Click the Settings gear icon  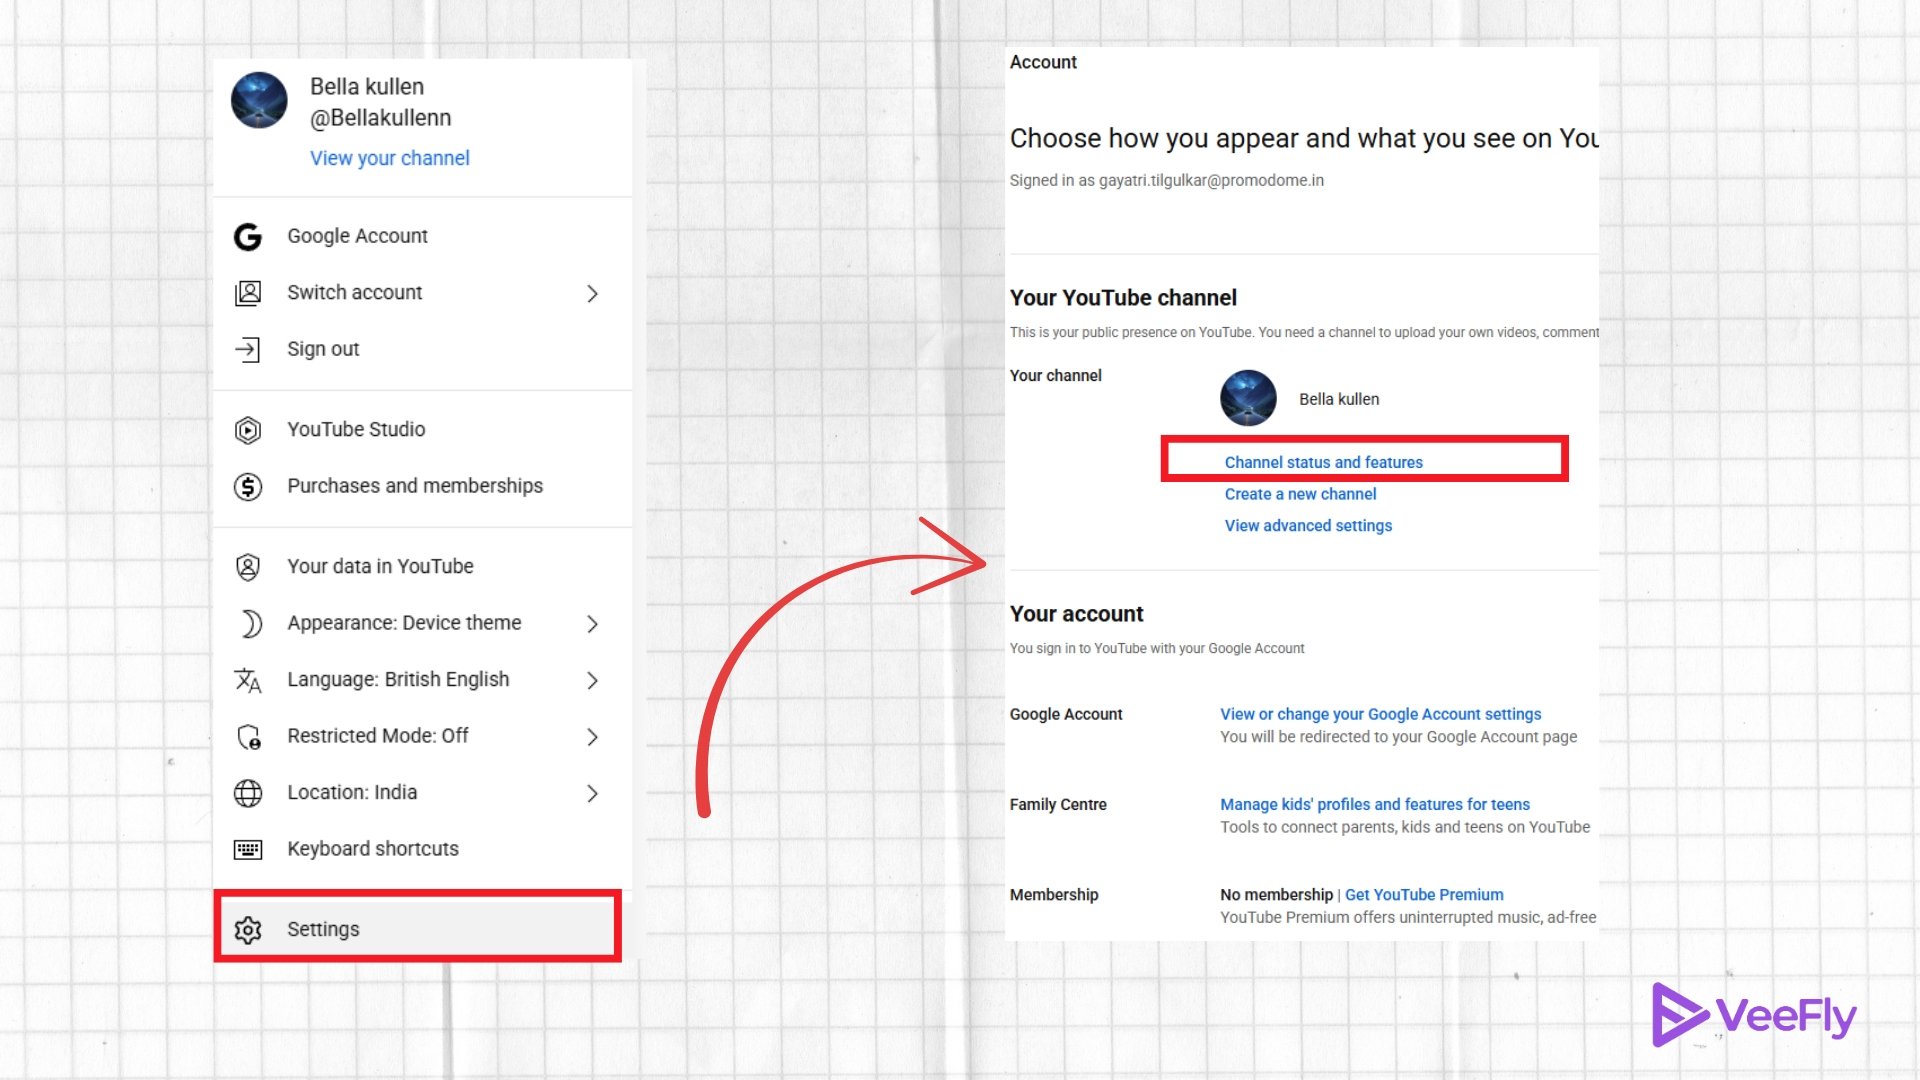pos(248,930)
